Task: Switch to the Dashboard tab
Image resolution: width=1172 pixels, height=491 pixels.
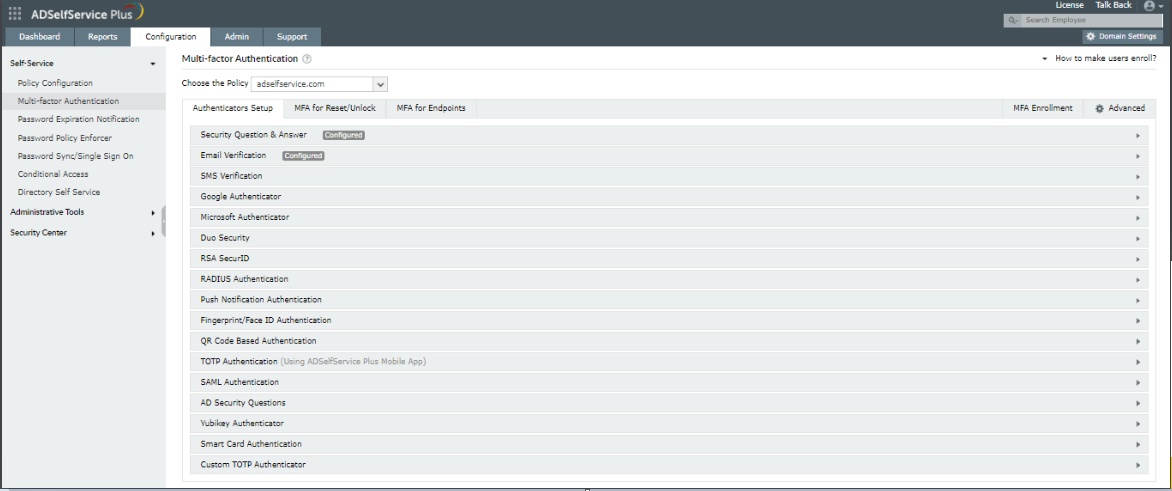Action: (39, 37)
